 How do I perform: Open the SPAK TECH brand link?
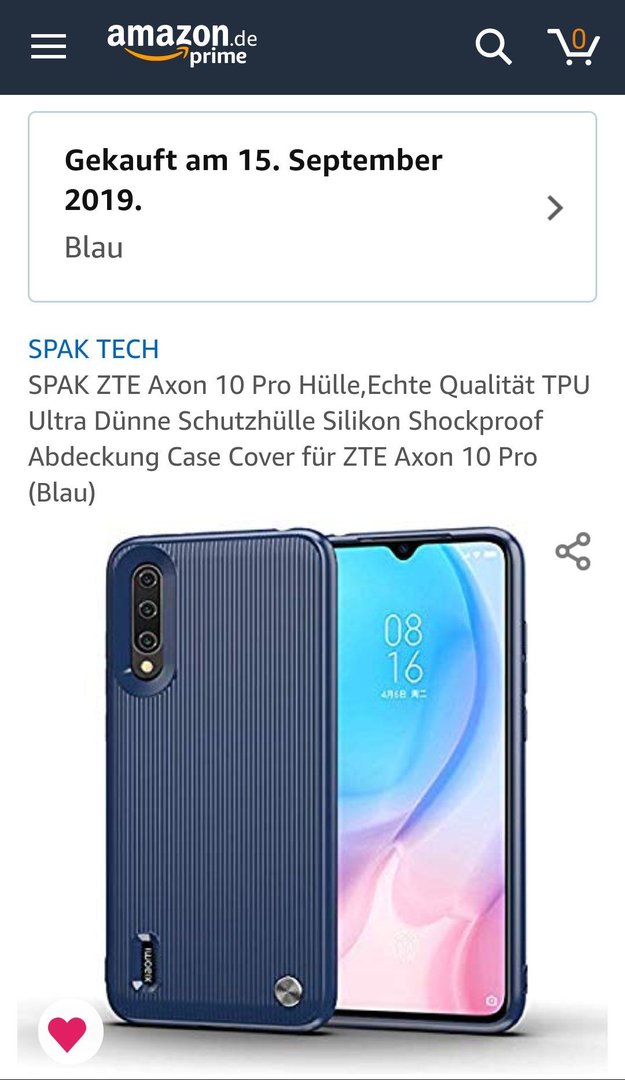[94, 349]
